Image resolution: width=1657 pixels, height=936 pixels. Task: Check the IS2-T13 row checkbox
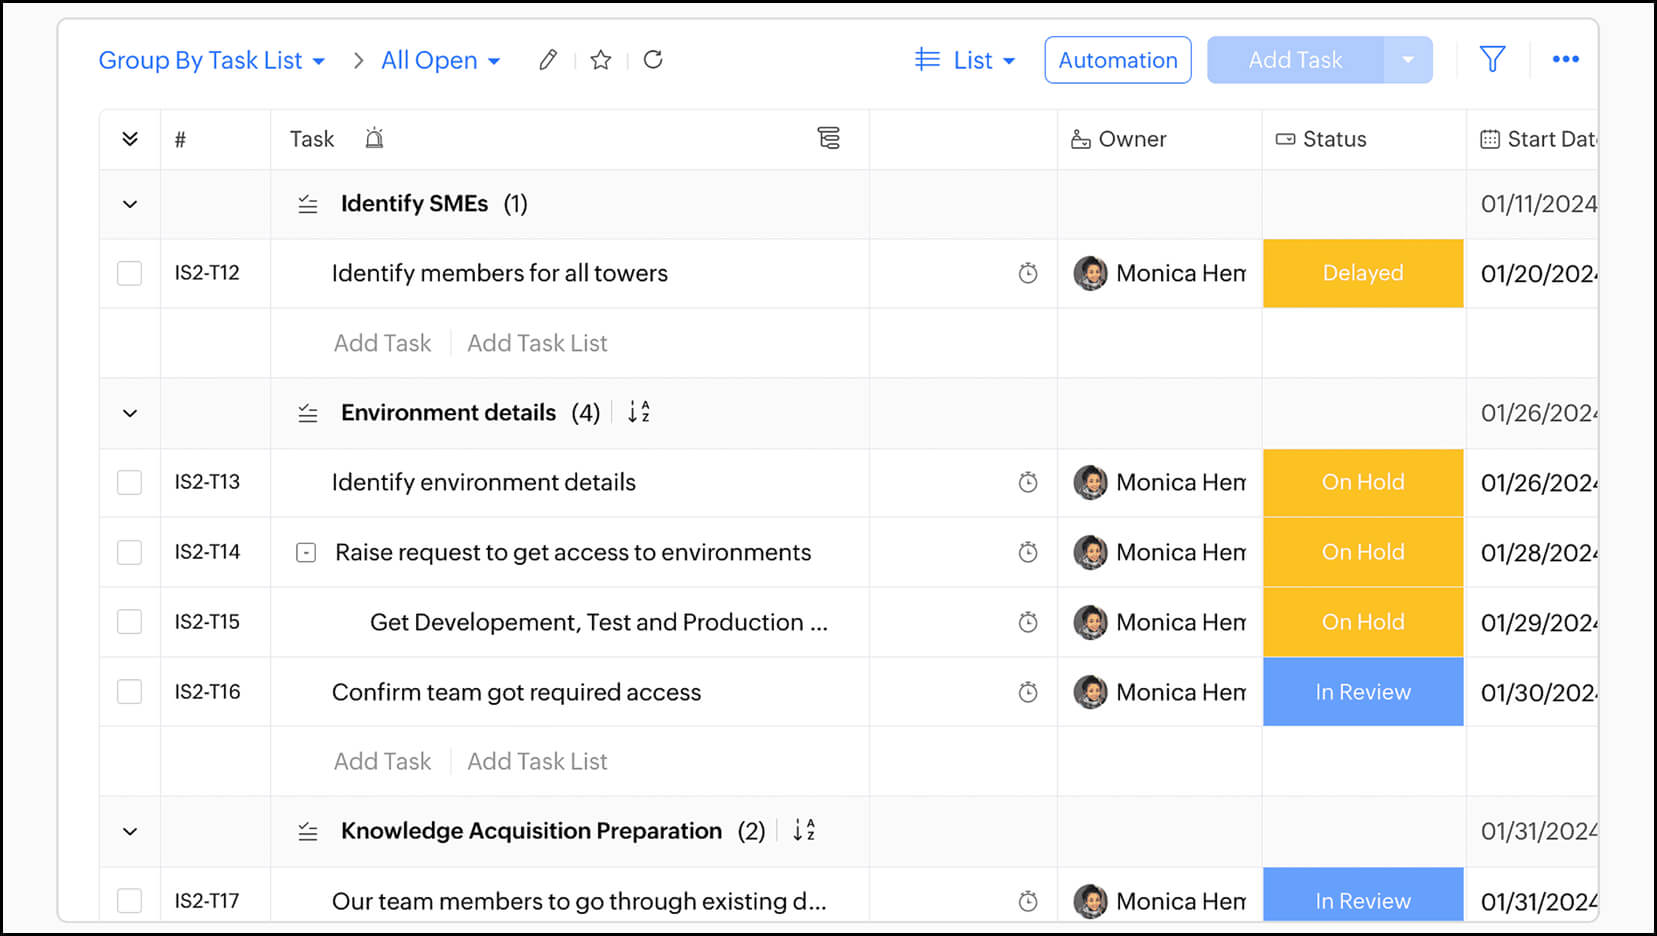129,482
